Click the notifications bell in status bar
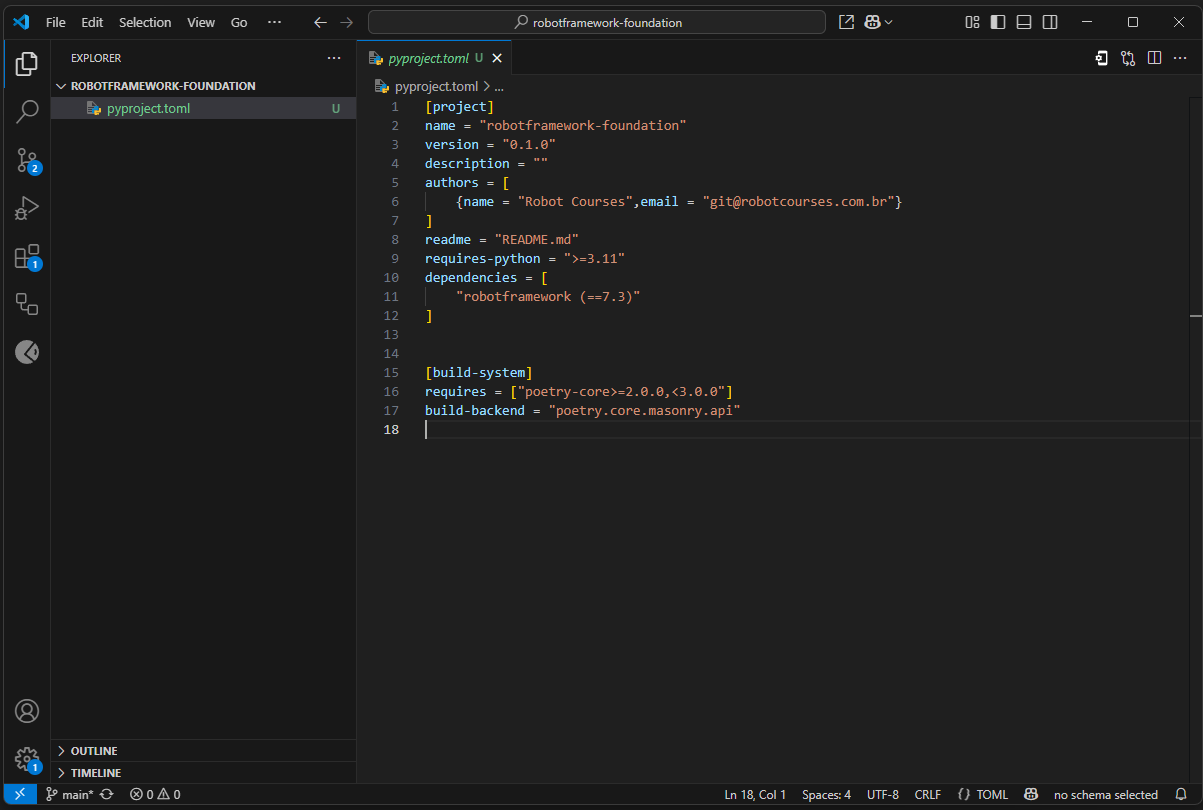This screenshot has height=810, width=1203. pyautogui.click(x=1181, y=795)
